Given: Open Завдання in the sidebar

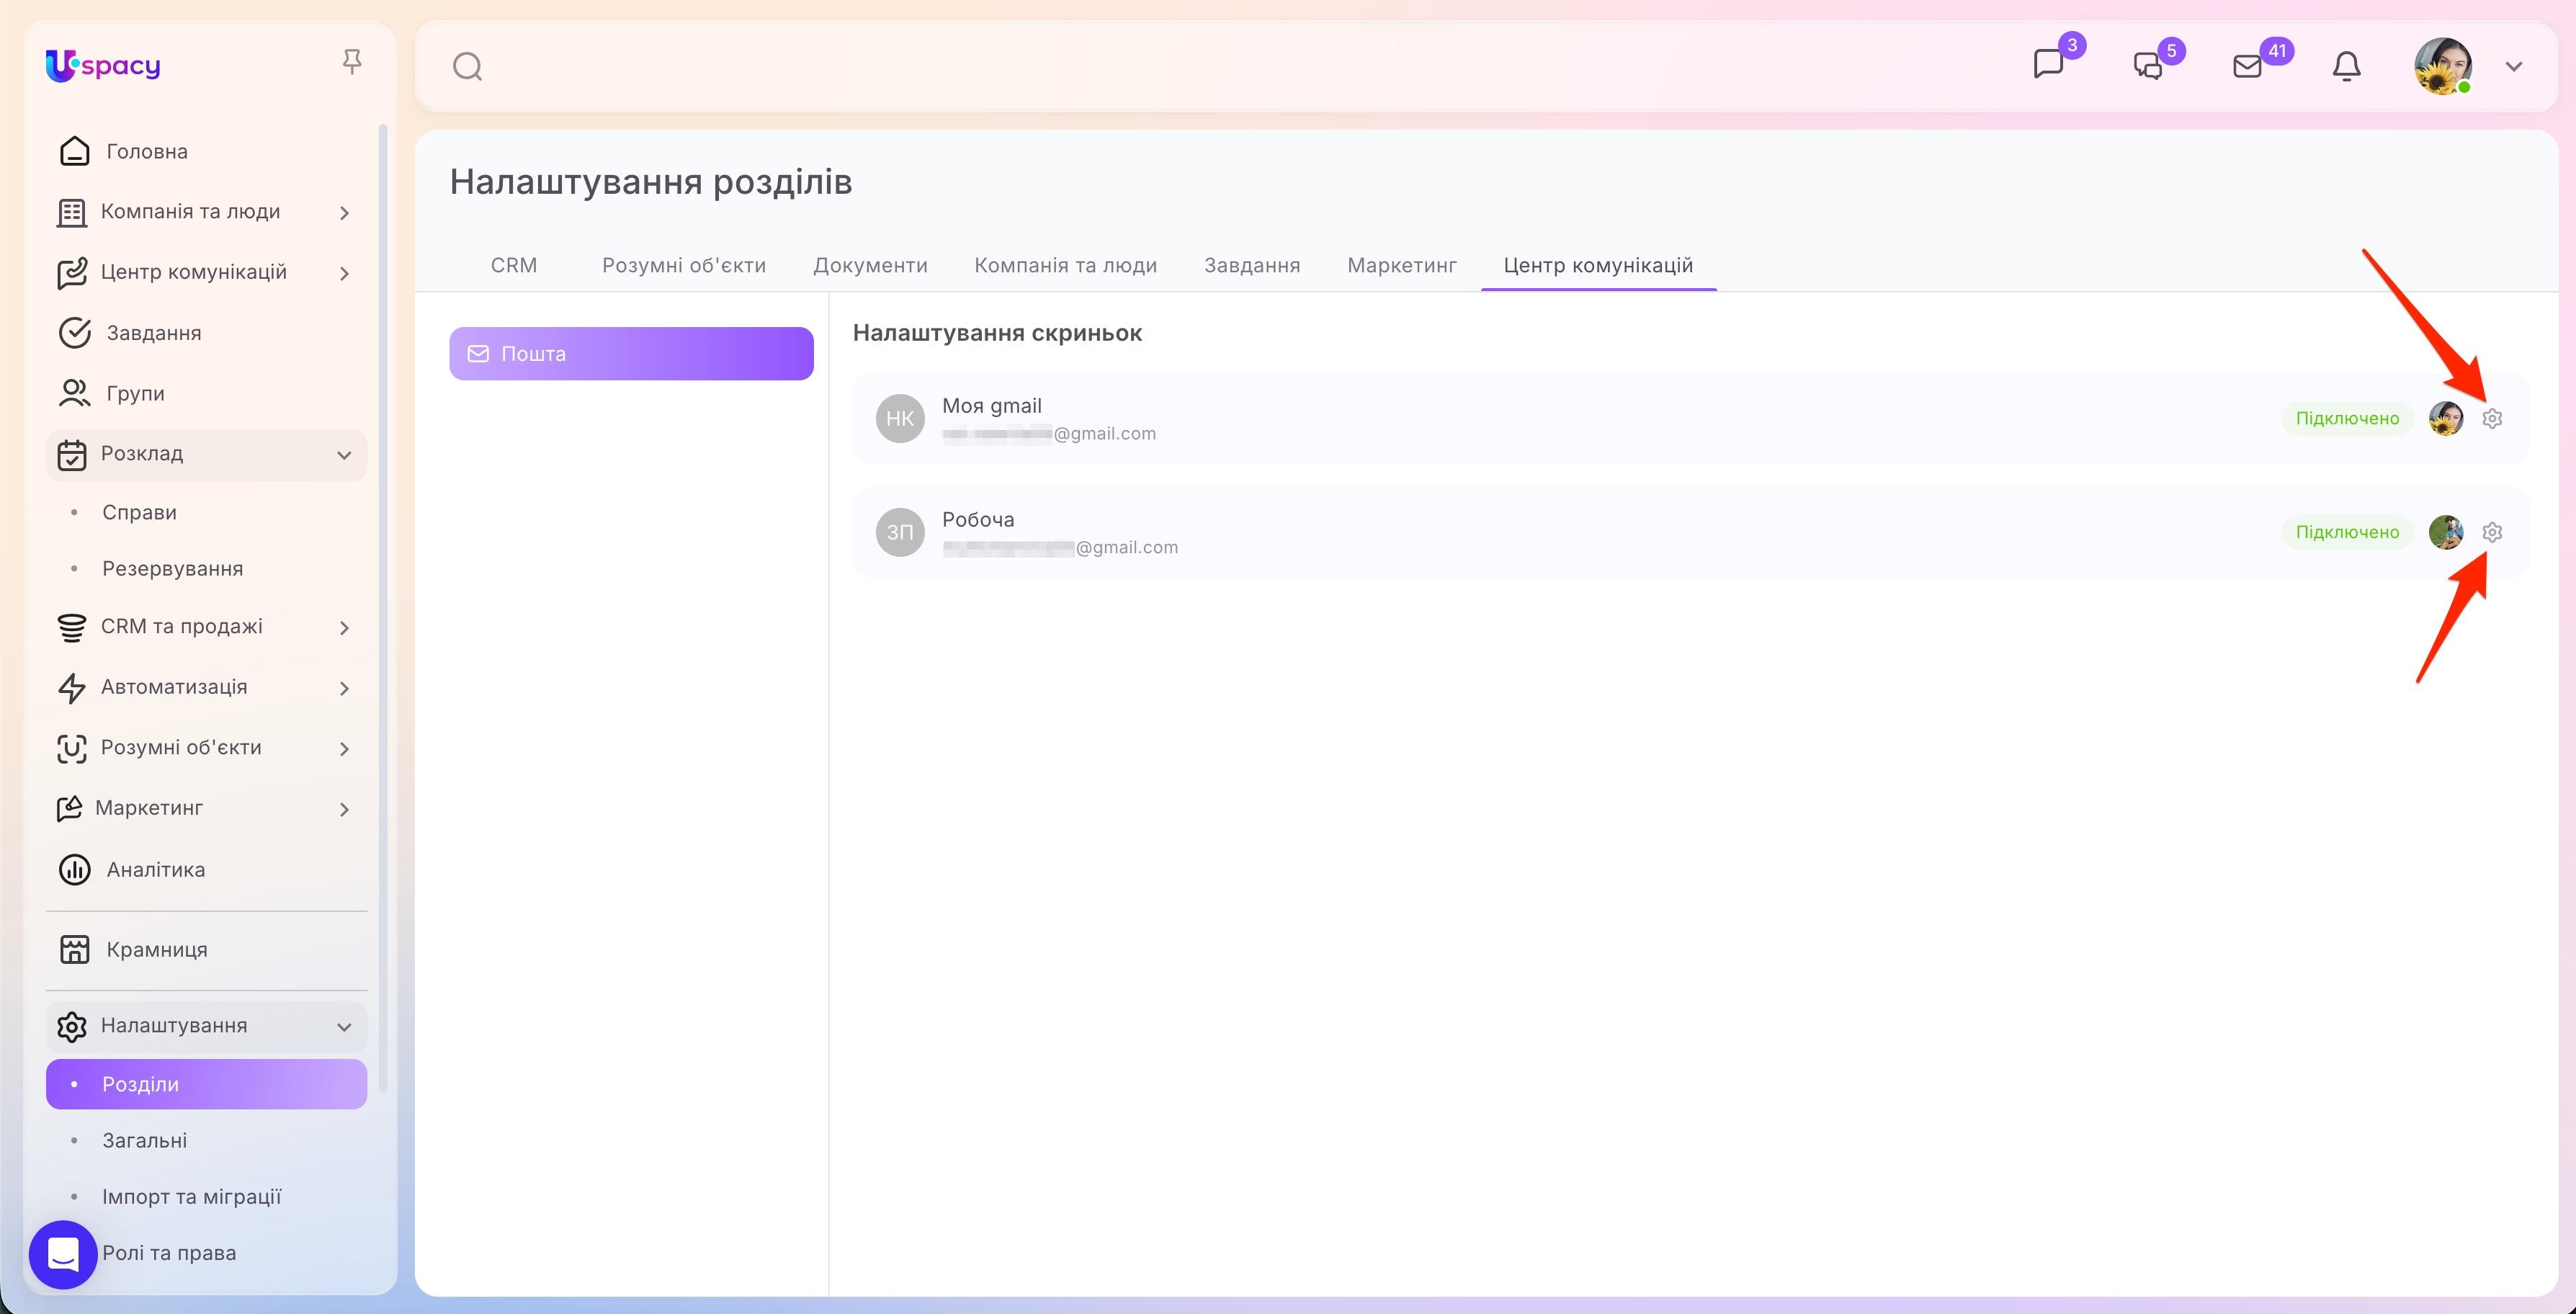Looking at the screenshot, I should coord(206,333).
